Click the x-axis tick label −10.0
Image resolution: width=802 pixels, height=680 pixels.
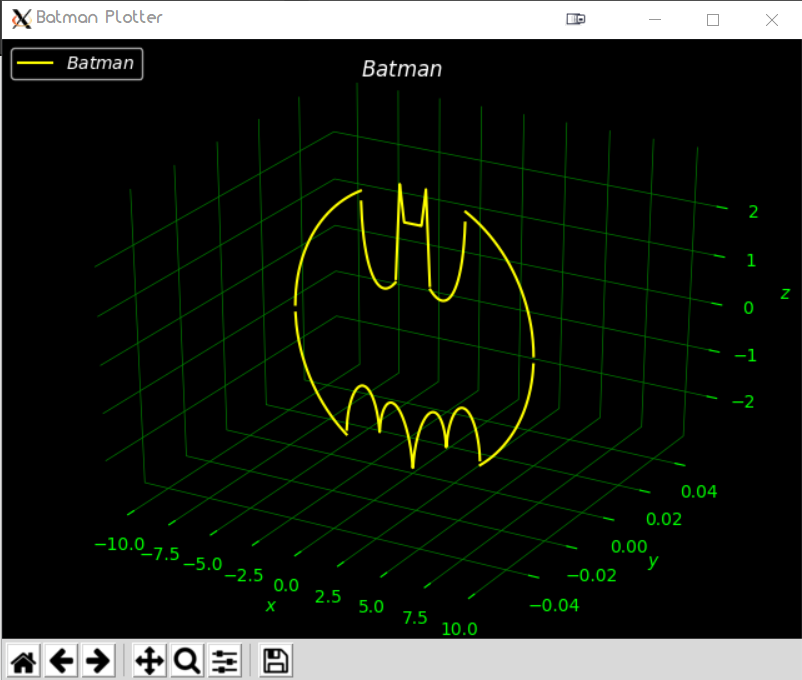point(120,544)
